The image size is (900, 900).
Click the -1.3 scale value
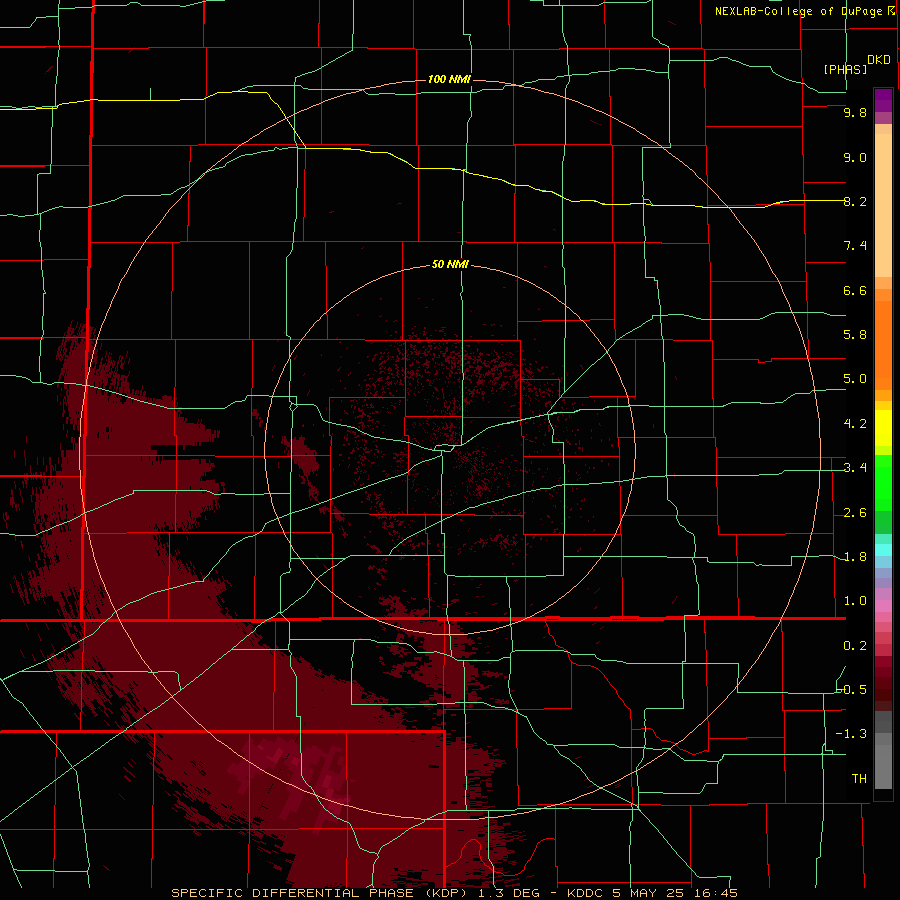pyautogui.click(x=852, y=734)
